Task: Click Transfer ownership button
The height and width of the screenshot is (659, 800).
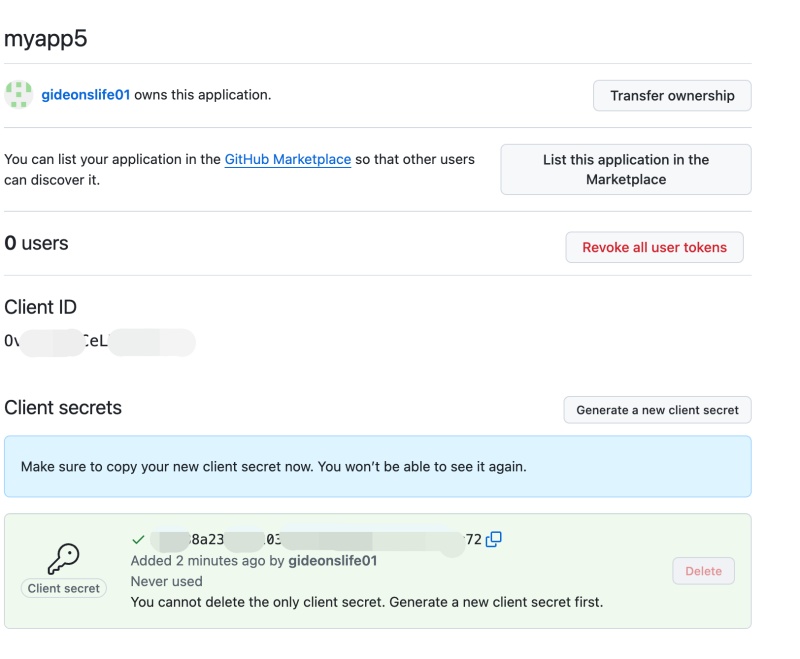Action: (672, 95)
